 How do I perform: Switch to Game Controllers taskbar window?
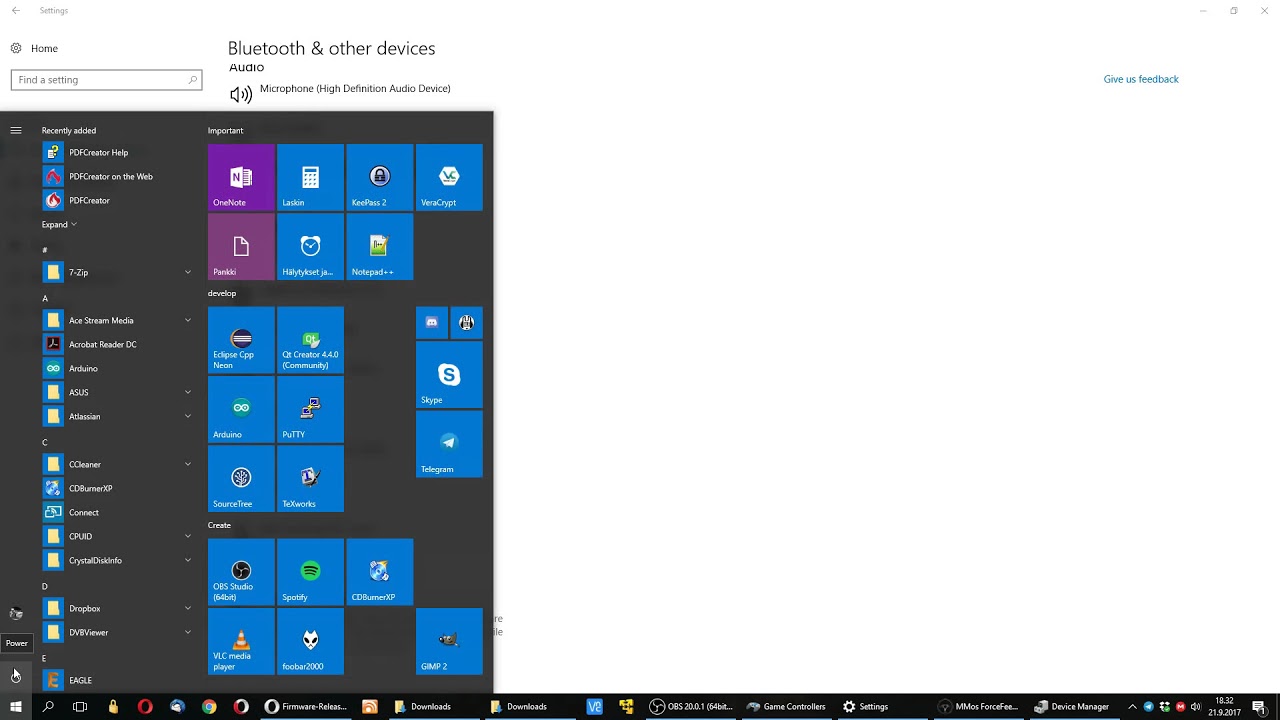pyautogui.click(x=786, y=707)
